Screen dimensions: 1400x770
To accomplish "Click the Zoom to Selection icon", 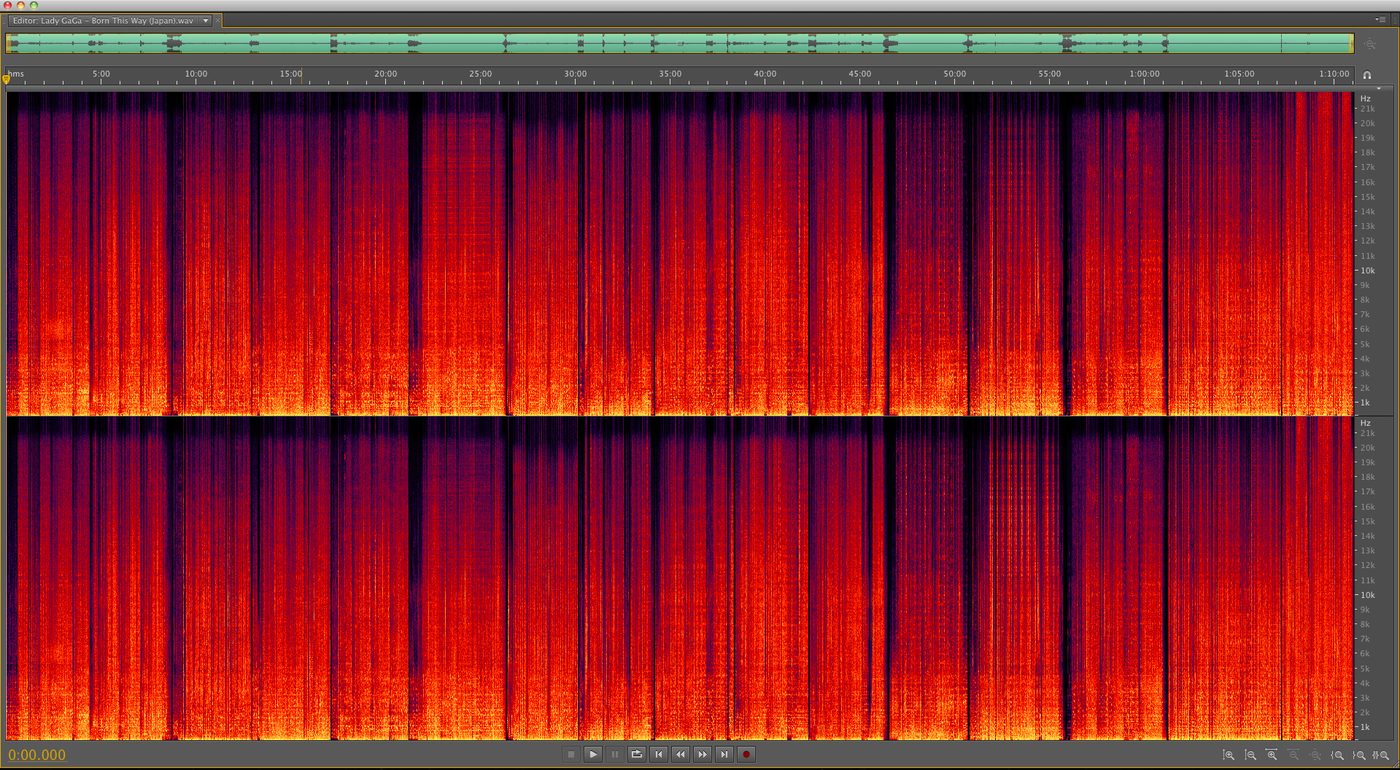I will coord(1382,756).
